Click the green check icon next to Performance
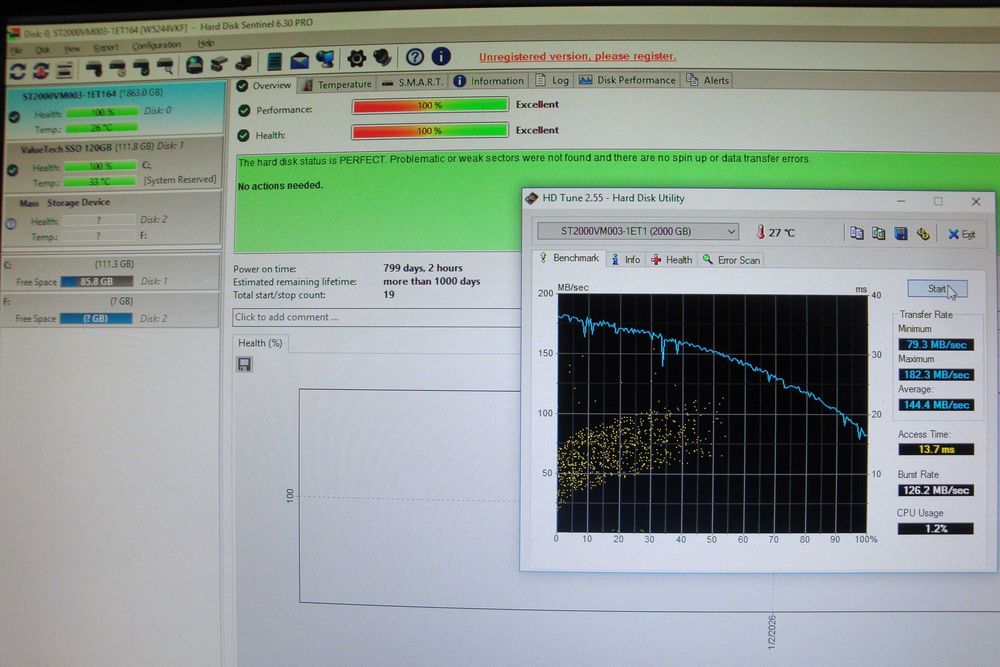This screenshot has width=1000, height=667. click(244, 110)
